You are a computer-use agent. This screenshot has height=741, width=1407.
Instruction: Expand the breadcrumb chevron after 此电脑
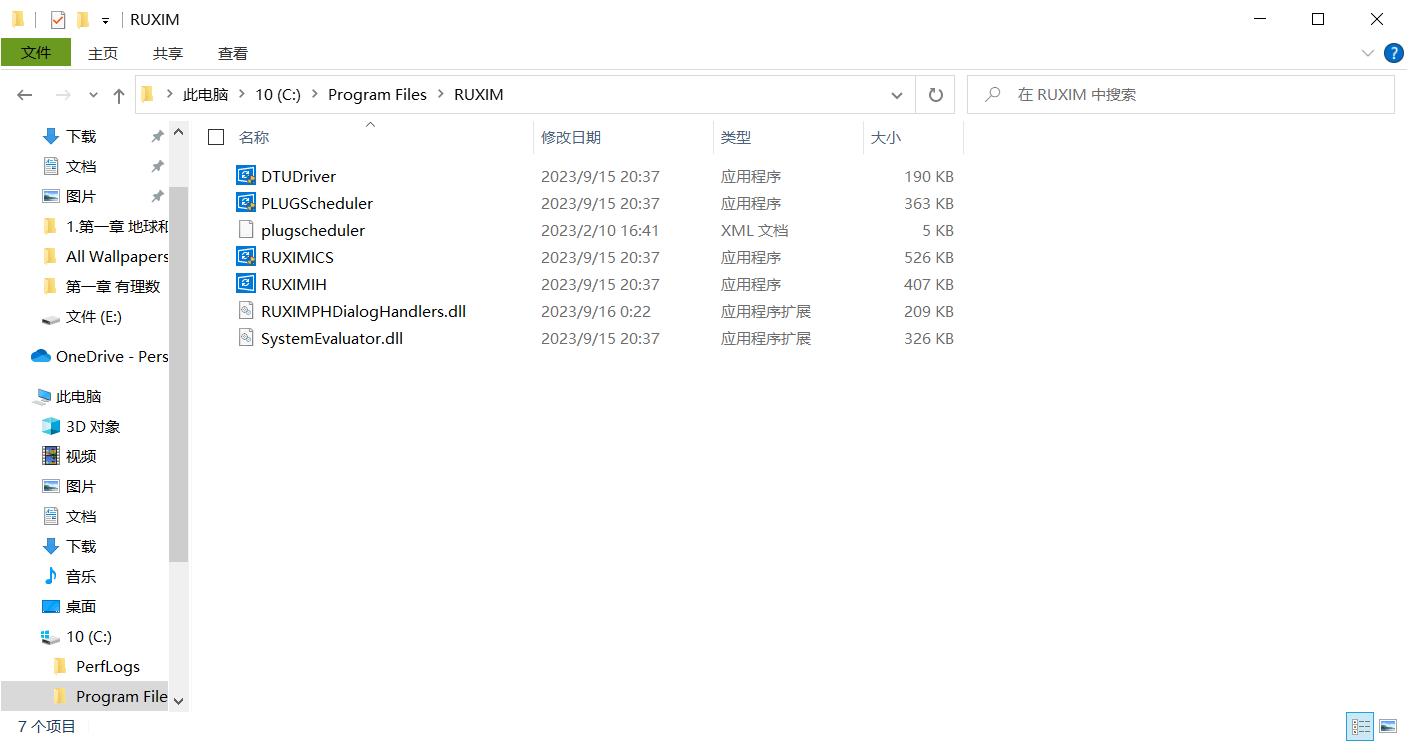[242, 95]
